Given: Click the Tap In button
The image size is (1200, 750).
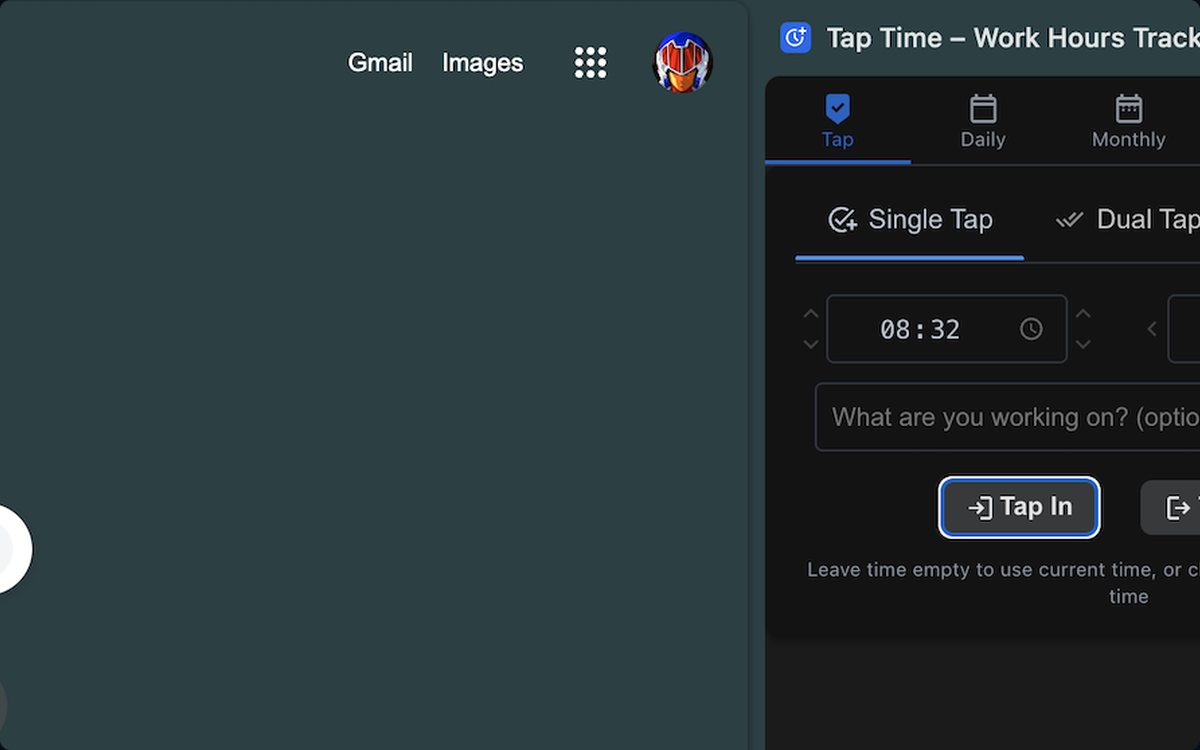Looking at the screenshot, I should click(1019, 507).
